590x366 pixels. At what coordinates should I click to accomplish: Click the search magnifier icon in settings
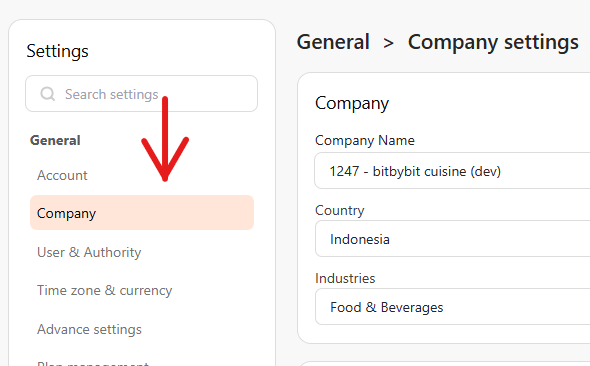[x=48, y=94]
